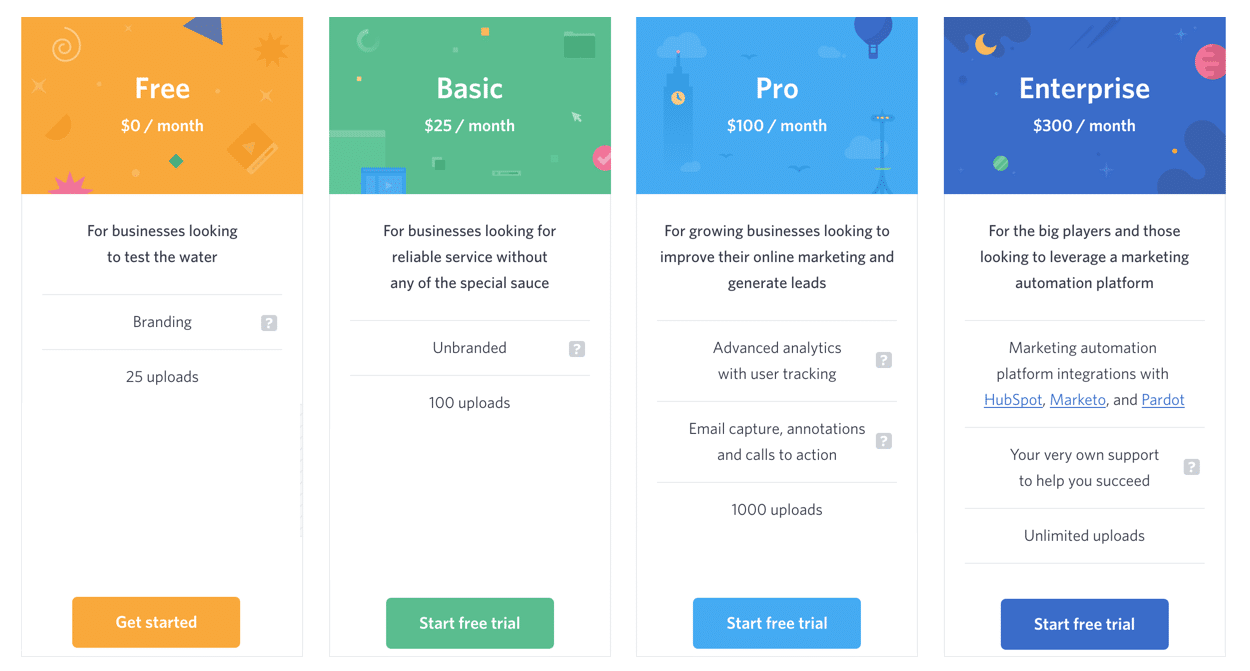Image resolution: width=1250 pixels, height=671 pixels.
Task: Click the $100 / month price text
Action: pyautogui.click(x=776, y=125)
